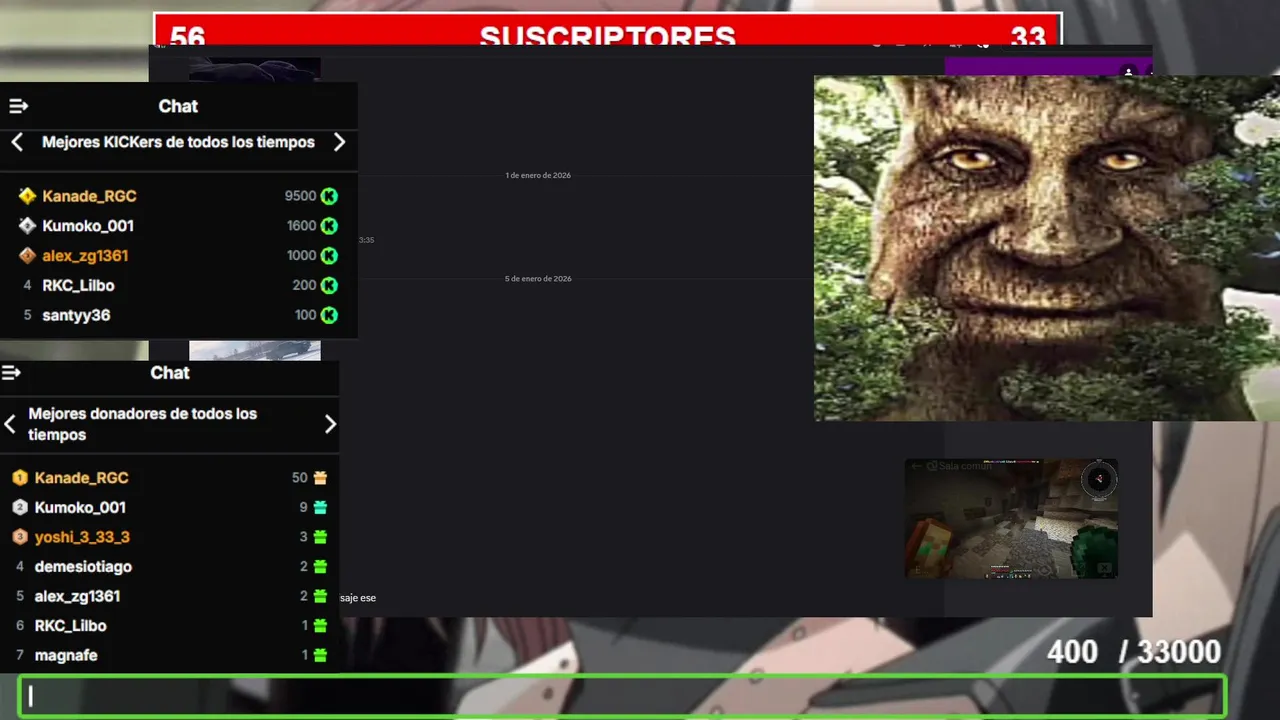The height and width of the screenshot is (720, 1280).
Task: Click the gold rank badge beside Kanade_RGC in KICKers list
Action: click(27, 196)
